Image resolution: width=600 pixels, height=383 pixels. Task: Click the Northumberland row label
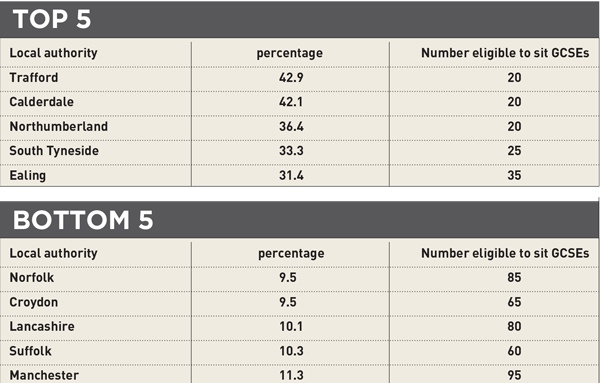point(59,126)
